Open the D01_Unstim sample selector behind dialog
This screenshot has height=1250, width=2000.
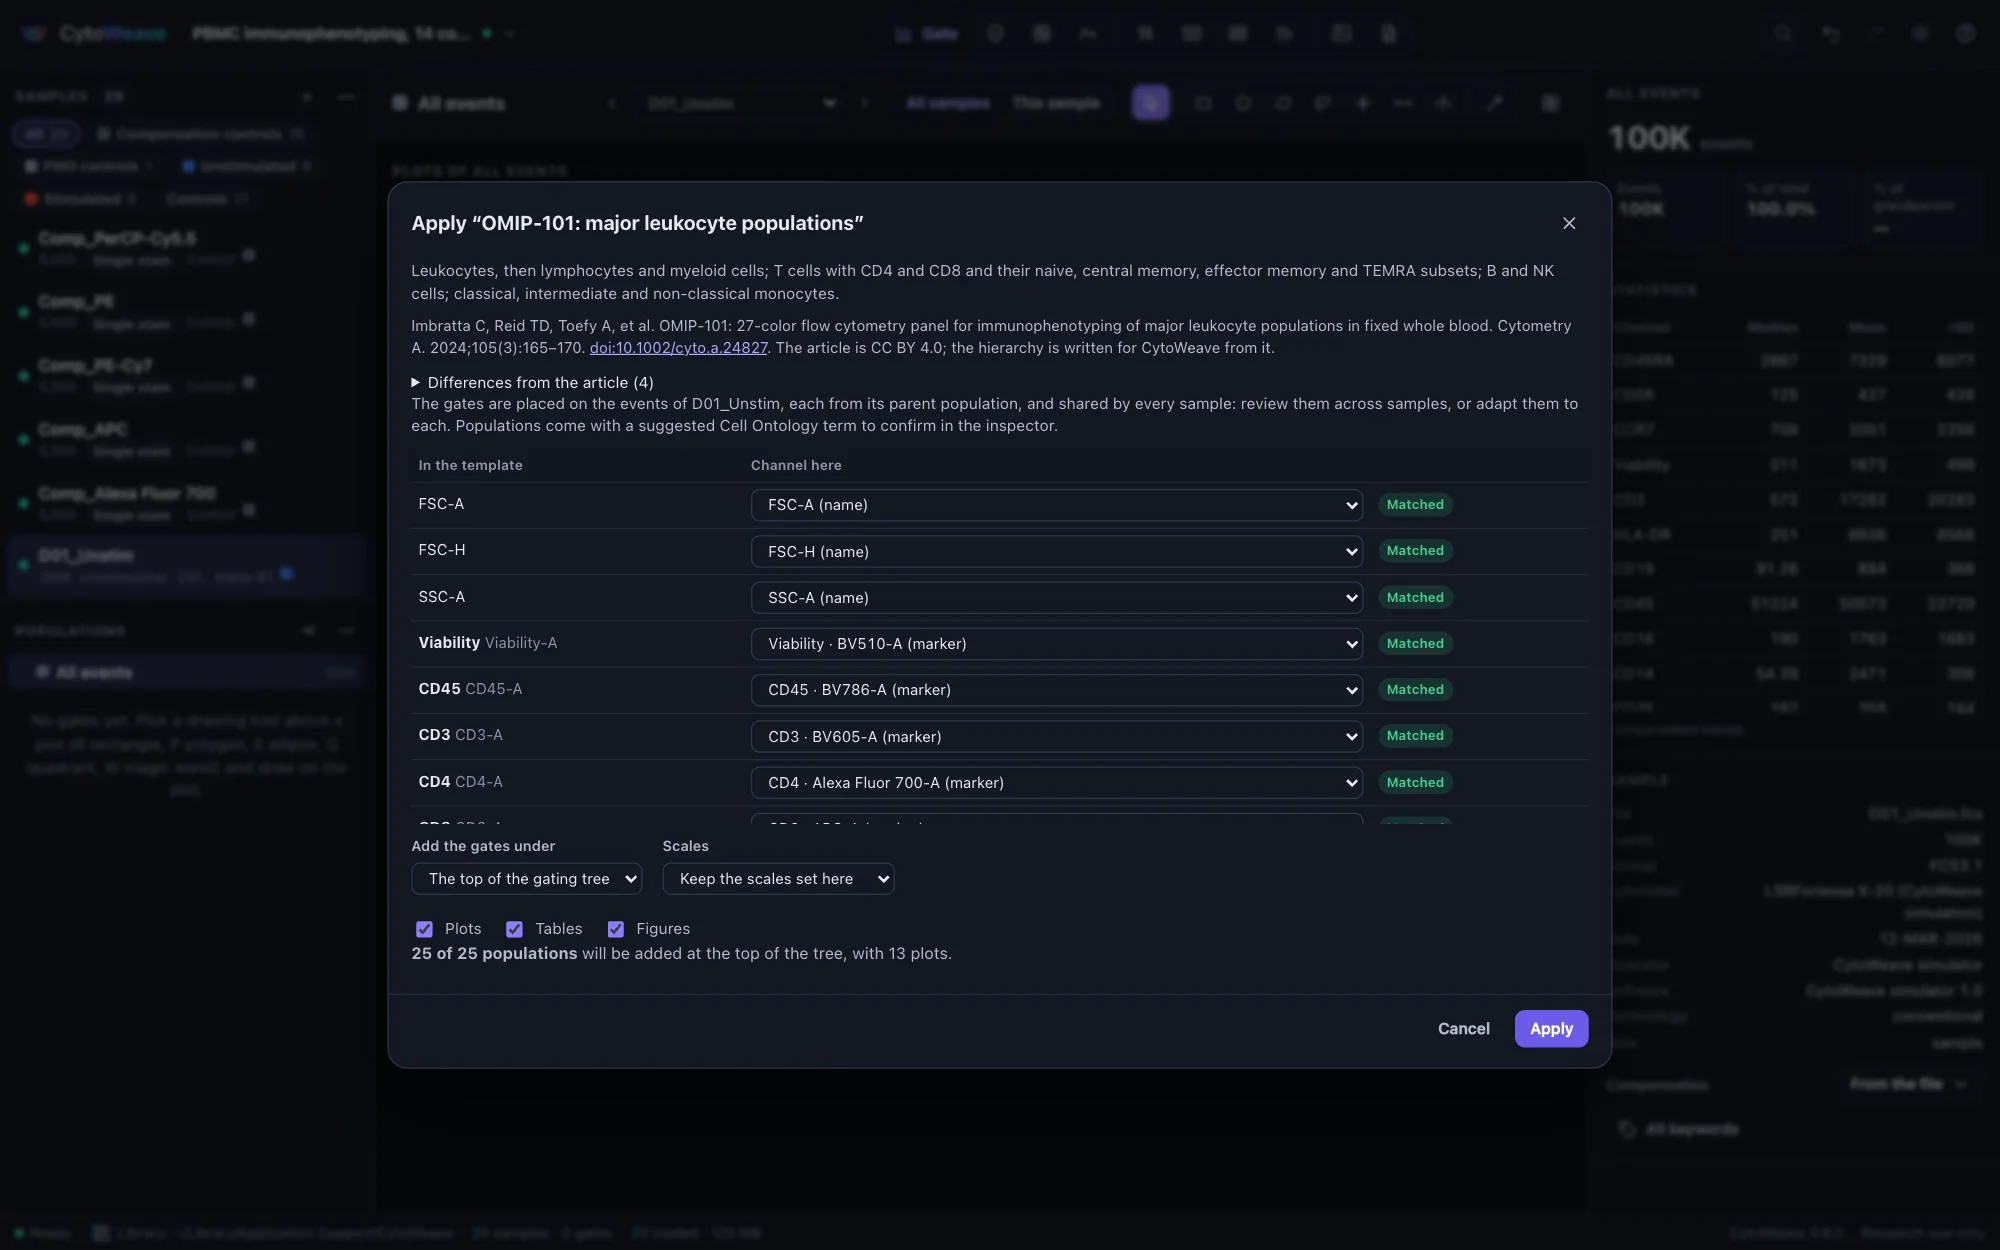coord(741,103)
